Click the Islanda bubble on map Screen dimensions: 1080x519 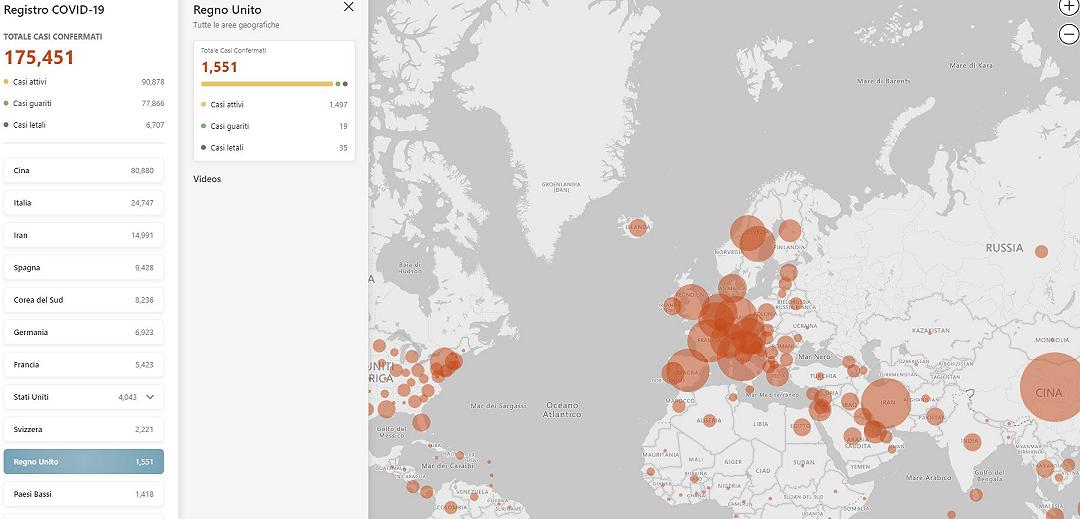pos(638,227)
